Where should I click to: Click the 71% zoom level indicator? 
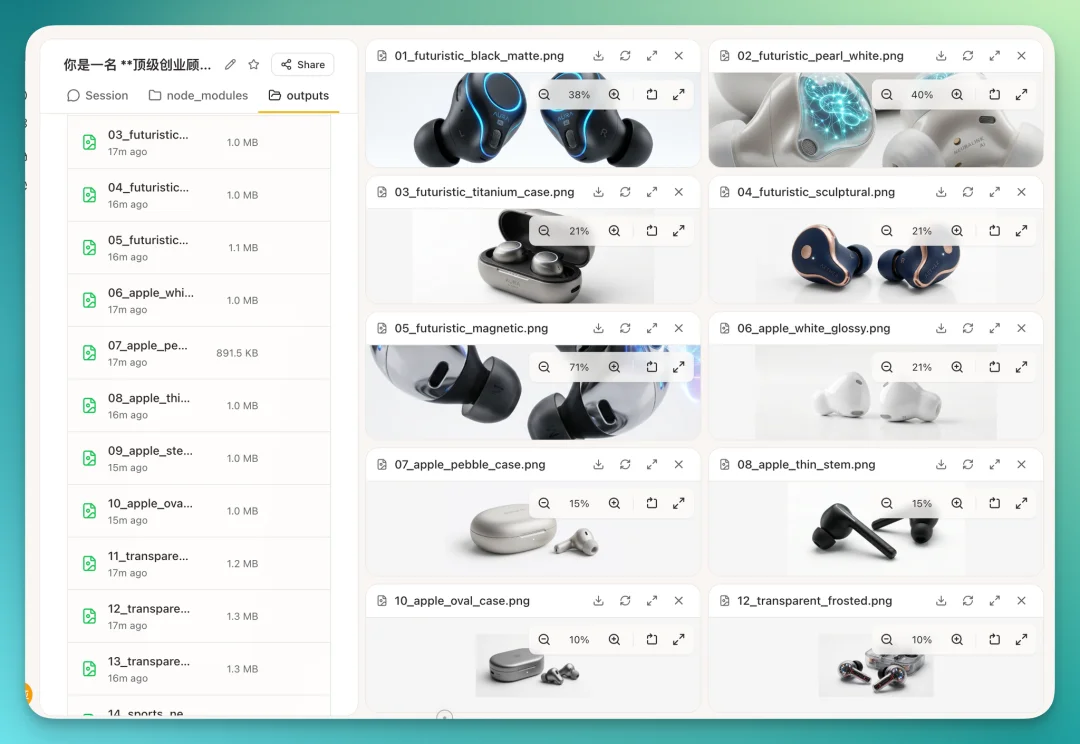point(578,367)
